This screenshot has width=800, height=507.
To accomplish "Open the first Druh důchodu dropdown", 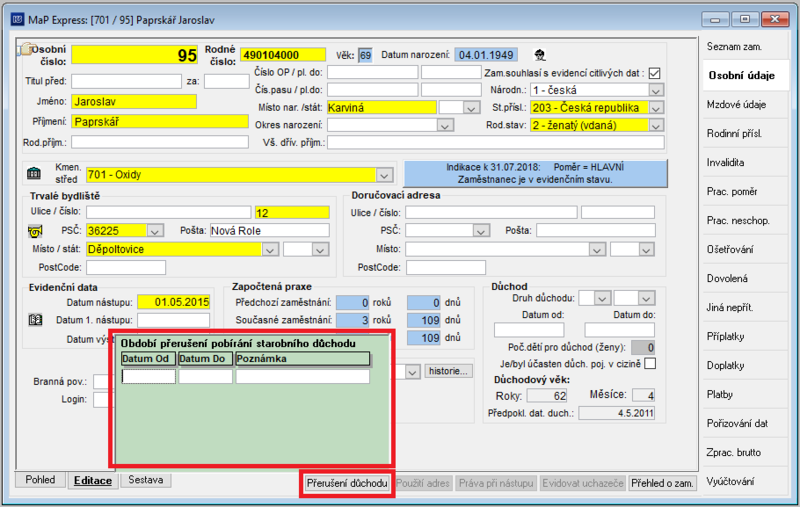I will click(603, 298).
